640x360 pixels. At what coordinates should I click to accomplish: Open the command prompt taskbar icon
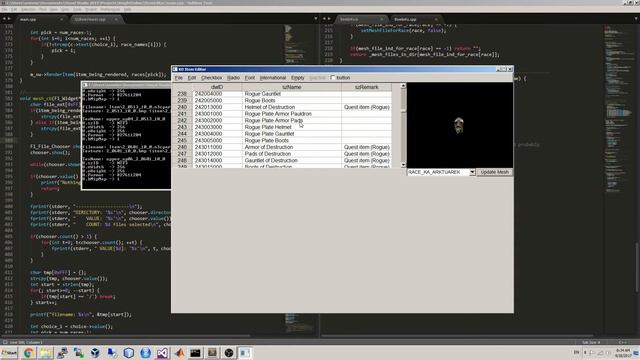[x=196, y=353]
